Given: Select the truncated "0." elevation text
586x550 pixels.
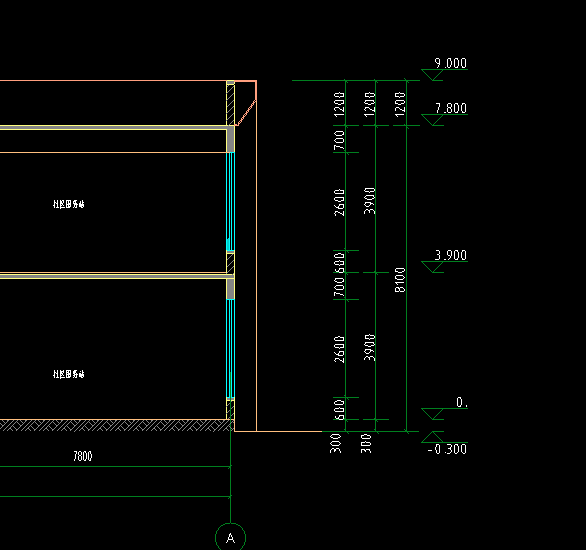Looking at the screenshot, I should pos(462,402).
